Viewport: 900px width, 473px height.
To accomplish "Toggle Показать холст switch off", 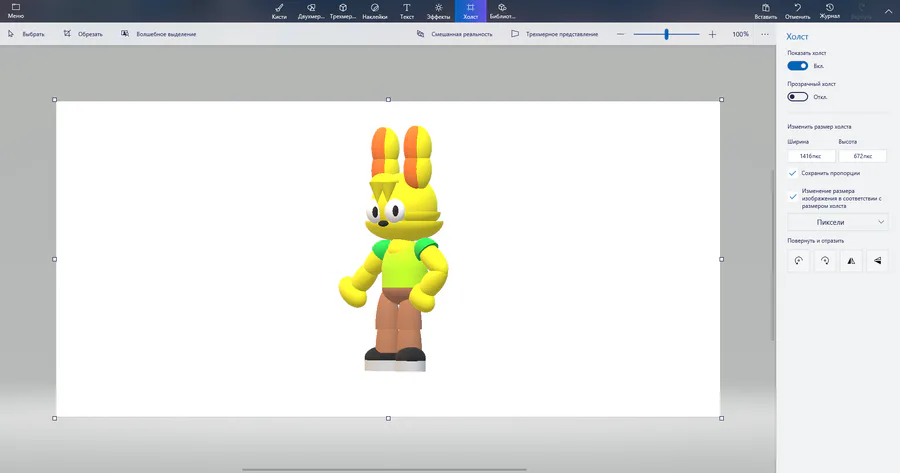I will (797, 66).
